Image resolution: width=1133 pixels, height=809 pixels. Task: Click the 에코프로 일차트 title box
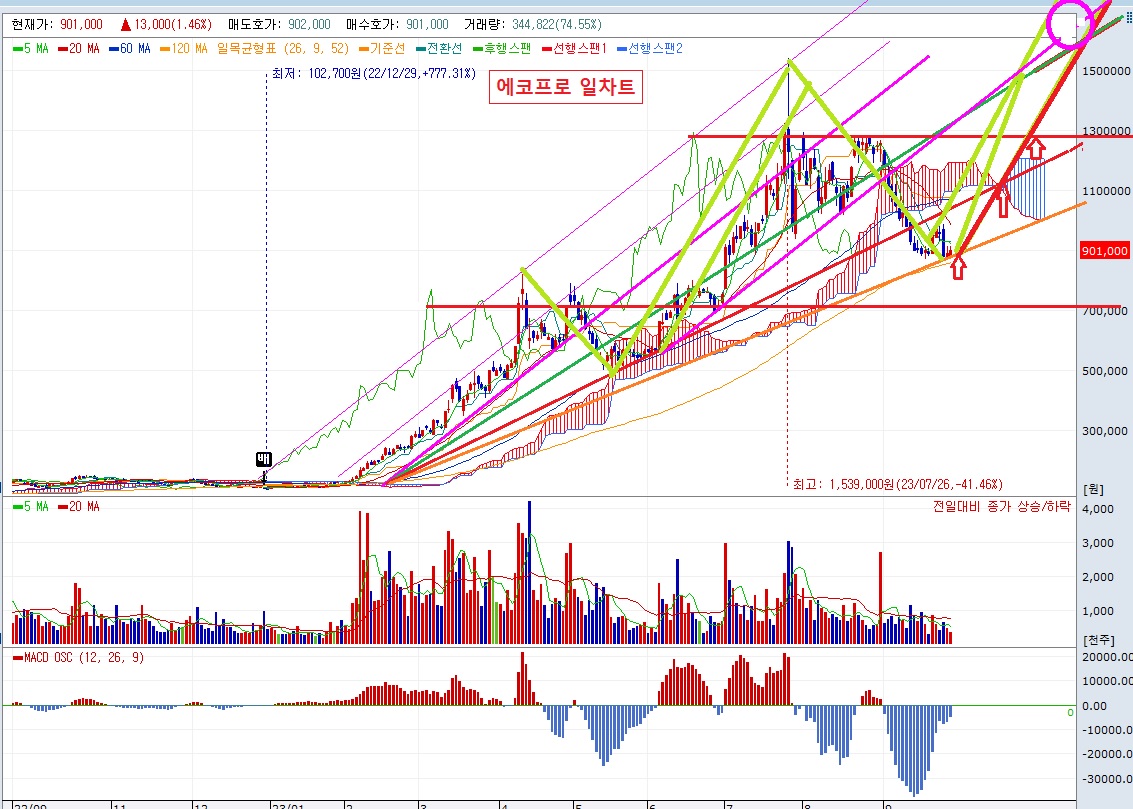click(567, 88)
